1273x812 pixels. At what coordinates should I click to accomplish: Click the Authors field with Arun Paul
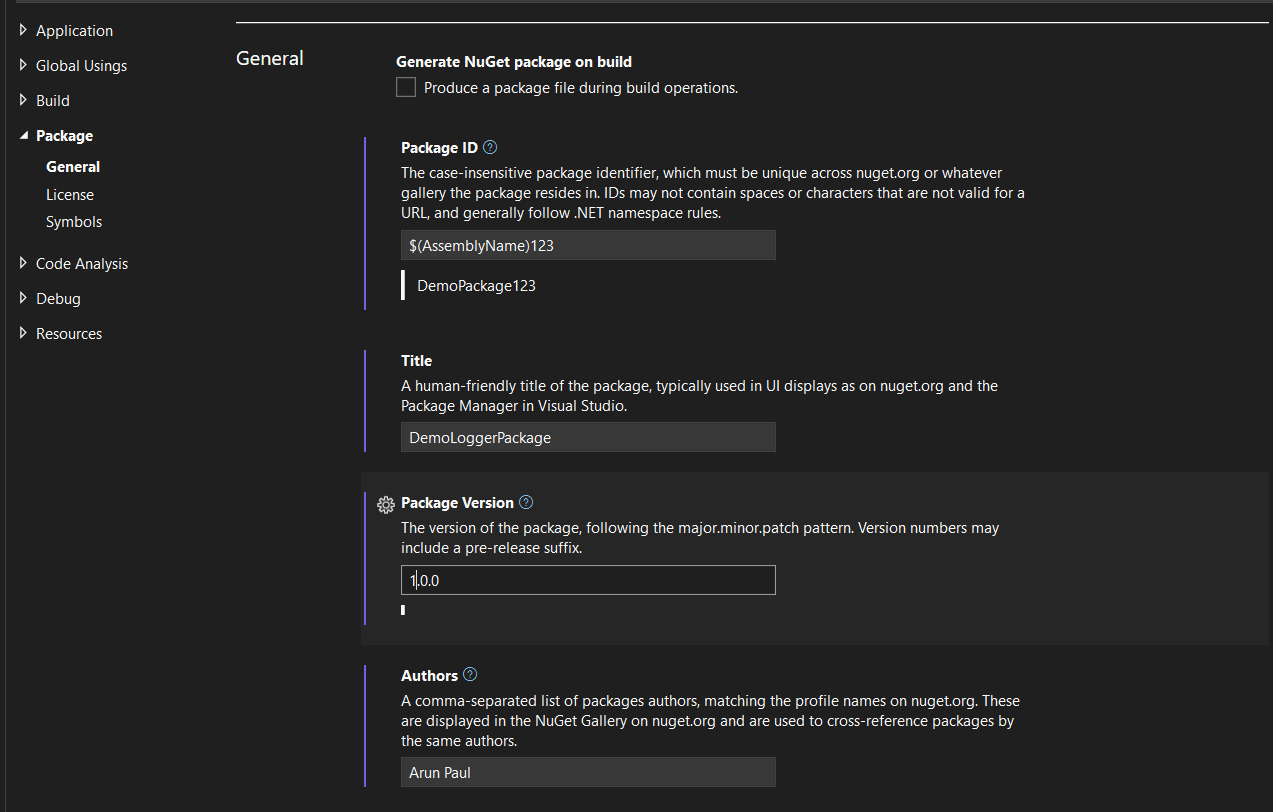pos(588,773)
